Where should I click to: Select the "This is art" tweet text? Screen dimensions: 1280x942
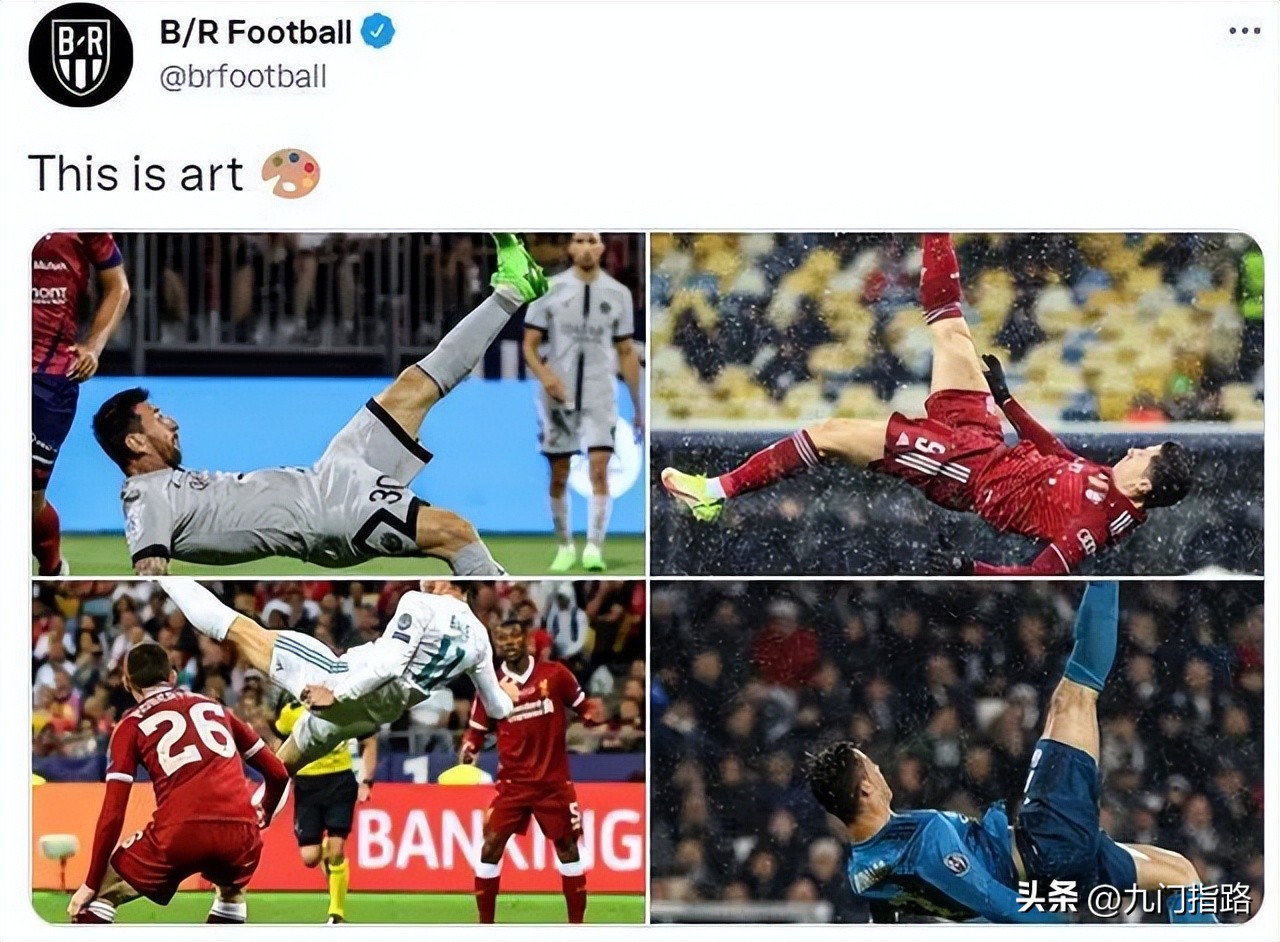(x=136, y=173)
